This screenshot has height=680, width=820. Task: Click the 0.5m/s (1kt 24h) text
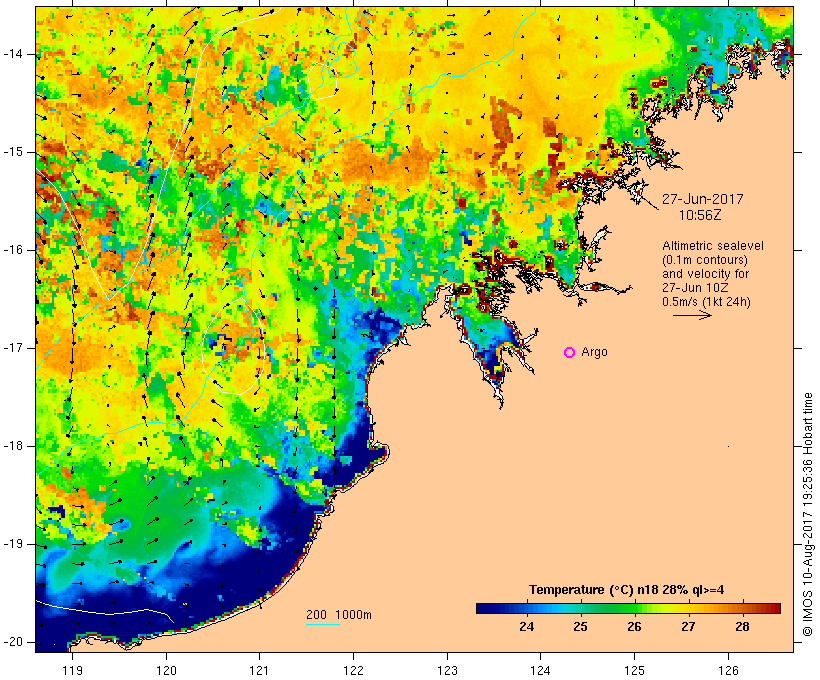click(x=706, y=302)
